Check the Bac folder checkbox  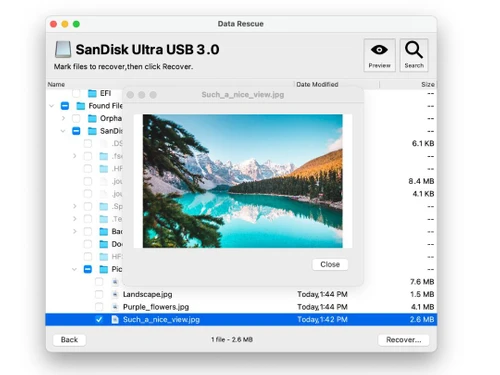click(x=88, y=231)
